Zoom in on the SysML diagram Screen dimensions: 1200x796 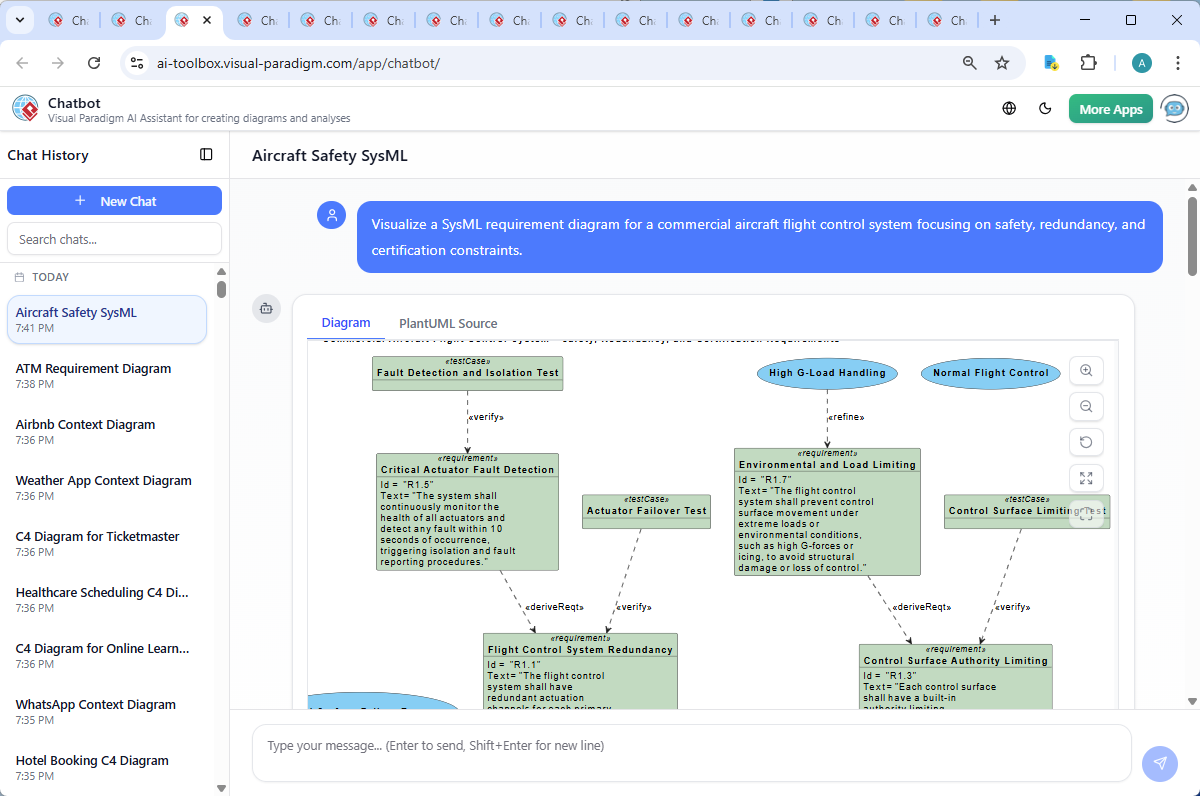coord(1086,370)
